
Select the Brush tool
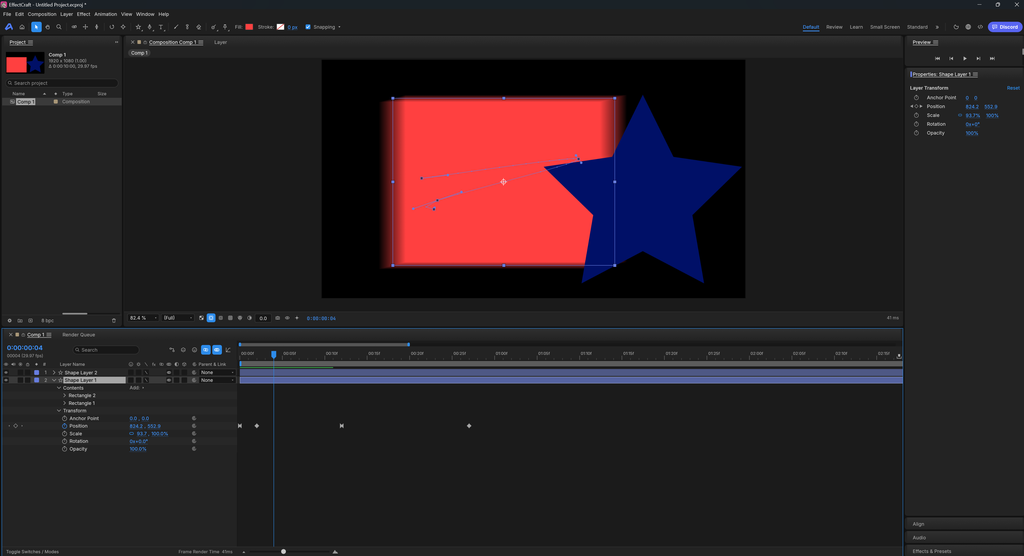click(x=176, y=27)
